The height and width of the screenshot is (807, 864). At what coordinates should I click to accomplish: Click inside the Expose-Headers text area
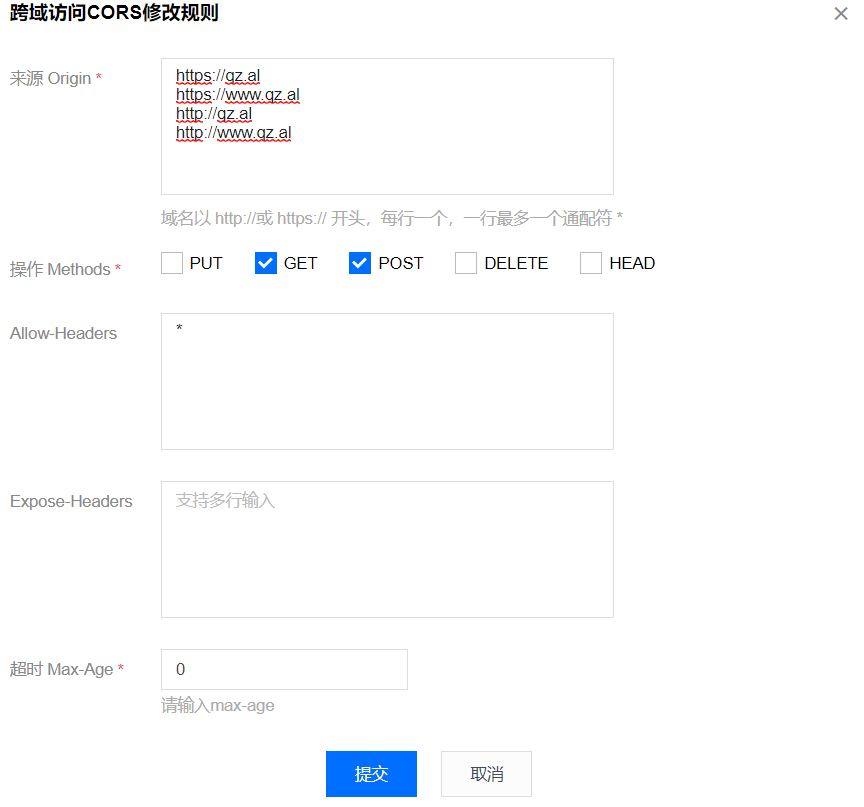click(387, 549)
